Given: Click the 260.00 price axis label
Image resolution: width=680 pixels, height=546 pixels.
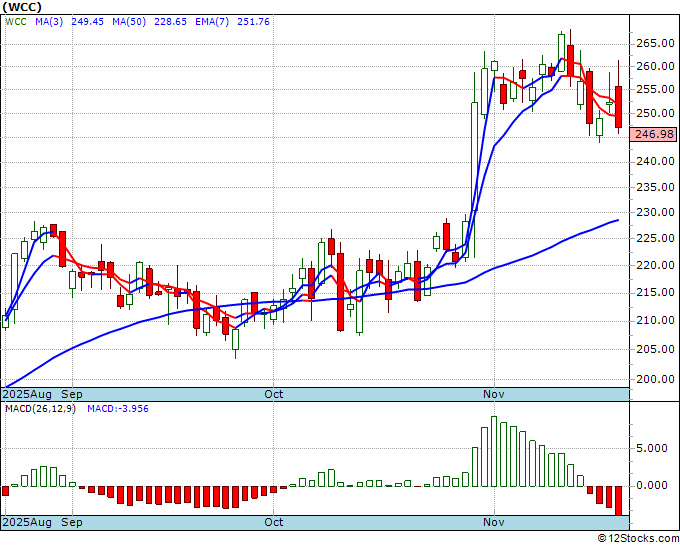Looking at the screenshot, I should pos(655,66).
